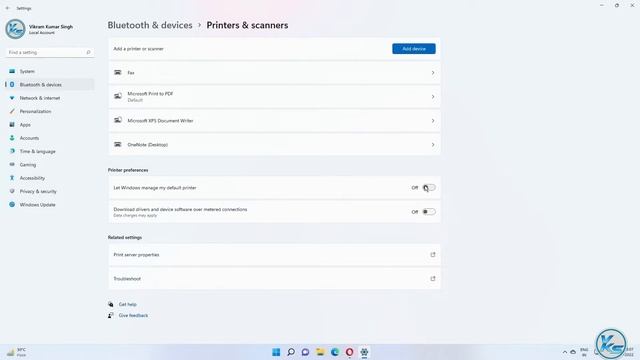Open Print server properties

click(274, 255)
